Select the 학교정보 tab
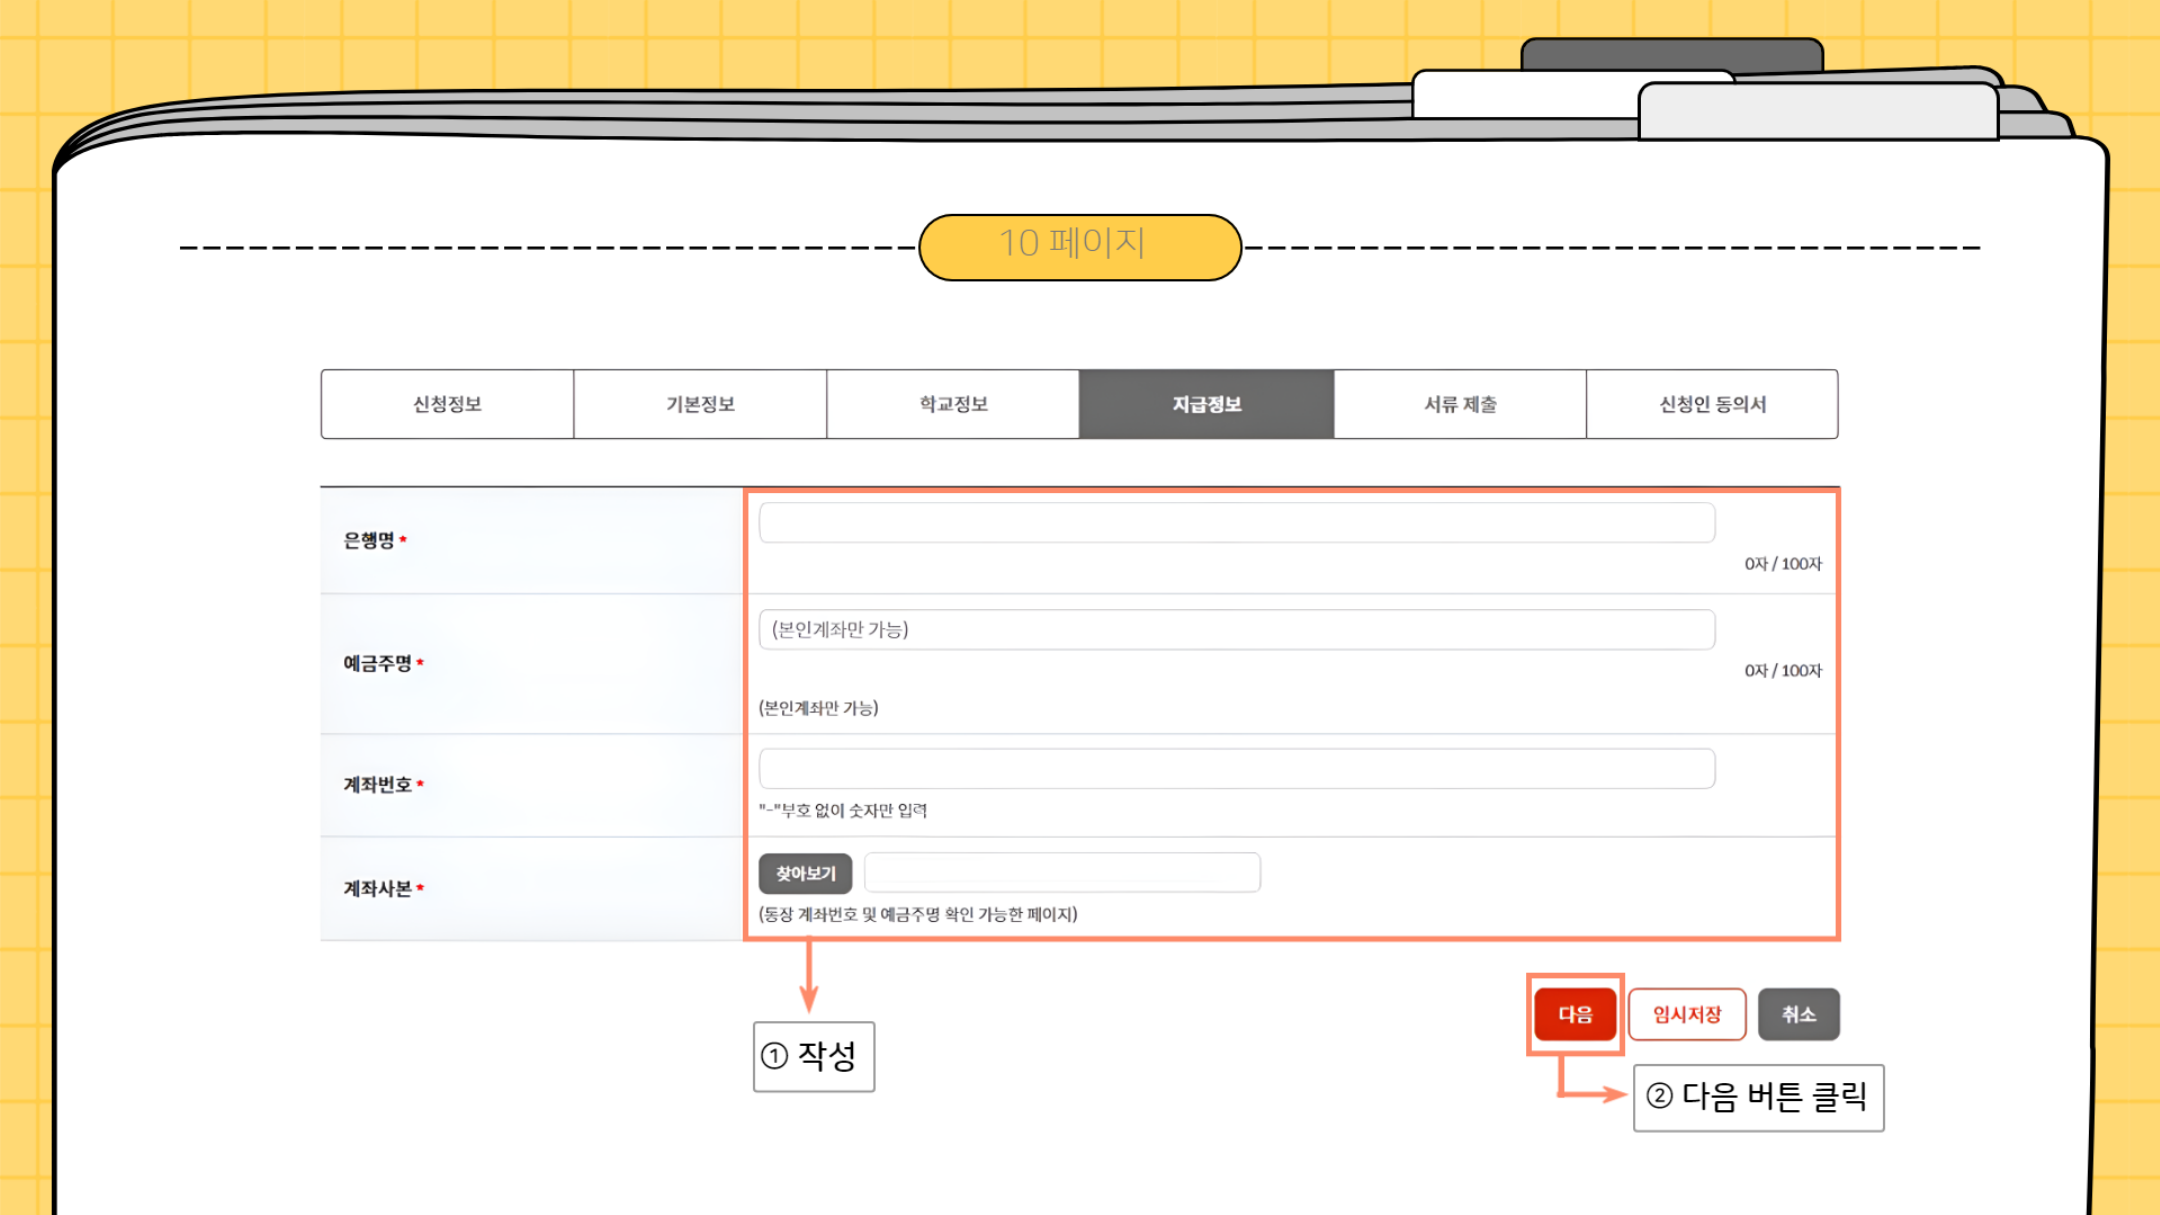This screenshot has height=1215, width=2160. (x=953, y=404)
